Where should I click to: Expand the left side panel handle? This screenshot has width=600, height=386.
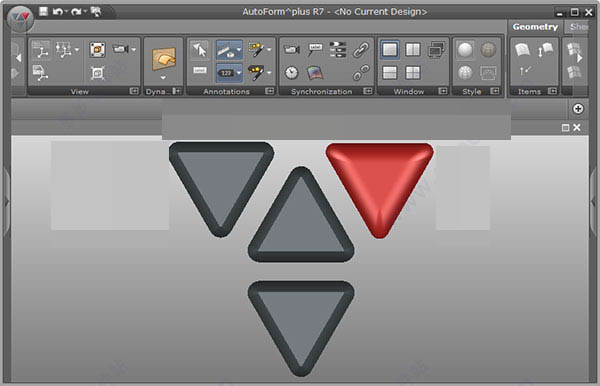click(x=6, y=202)
